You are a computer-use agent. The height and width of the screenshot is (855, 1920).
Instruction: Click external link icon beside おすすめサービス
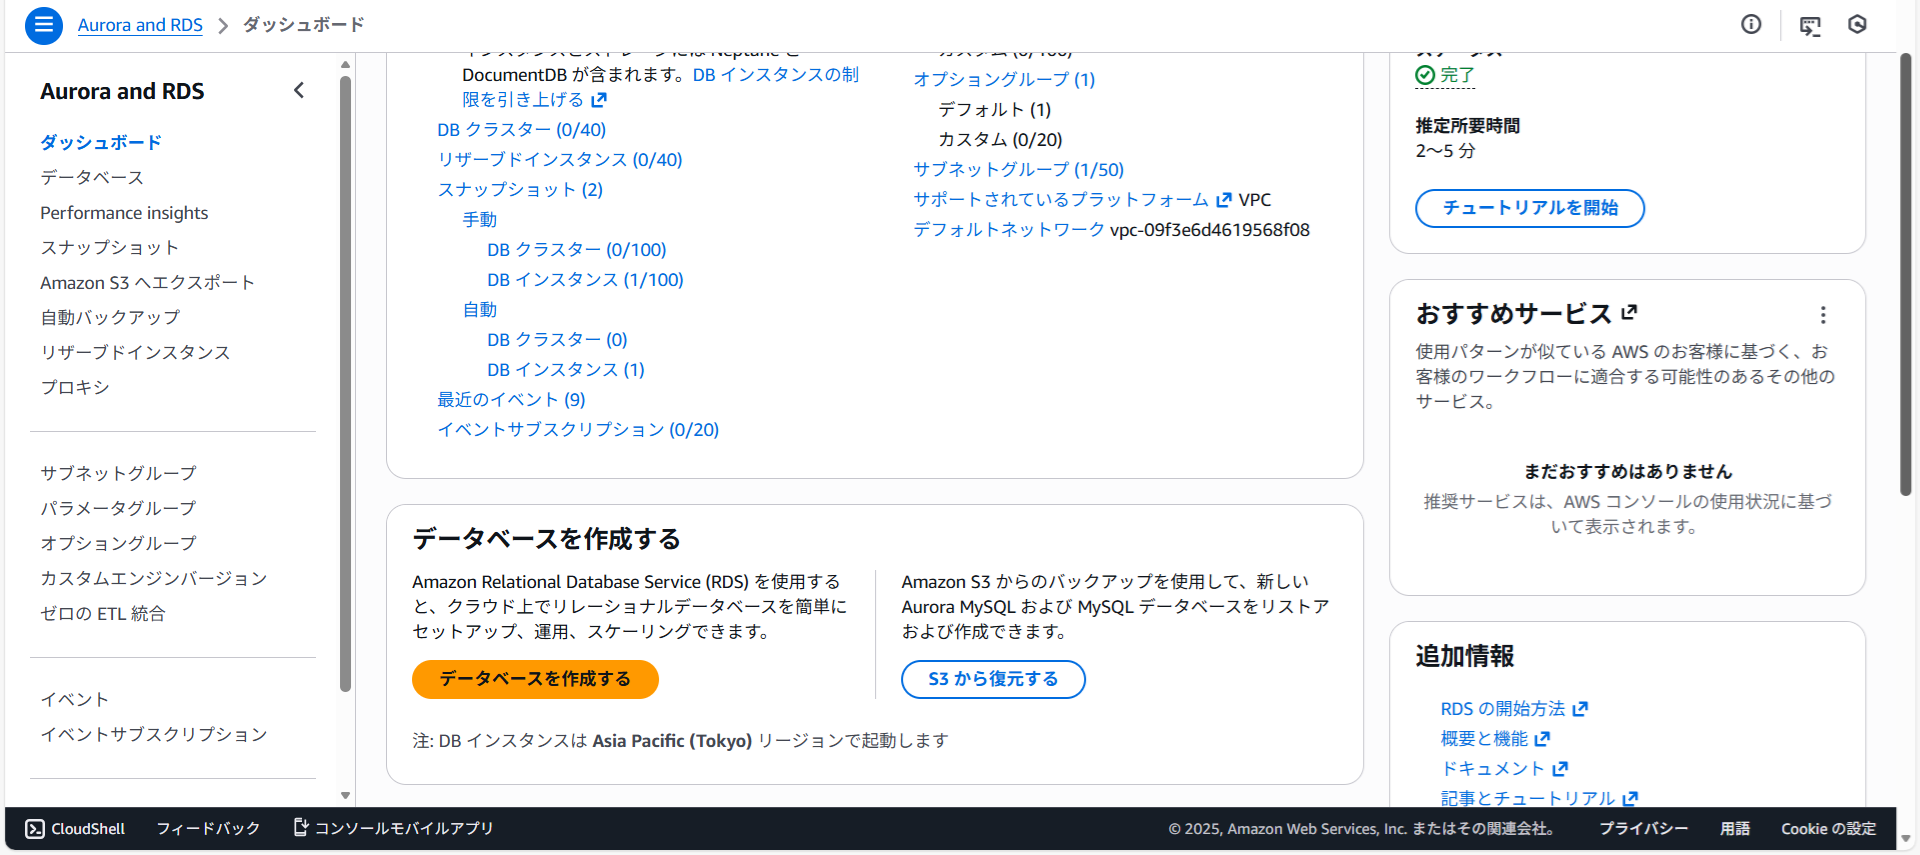point(1629,313)
